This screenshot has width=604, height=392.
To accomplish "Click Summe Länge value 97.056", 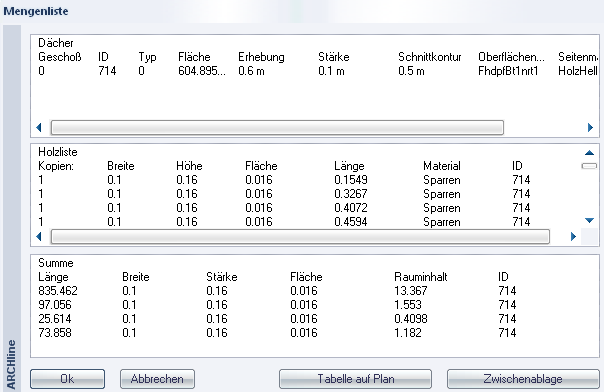I will (x=55, y=305).
